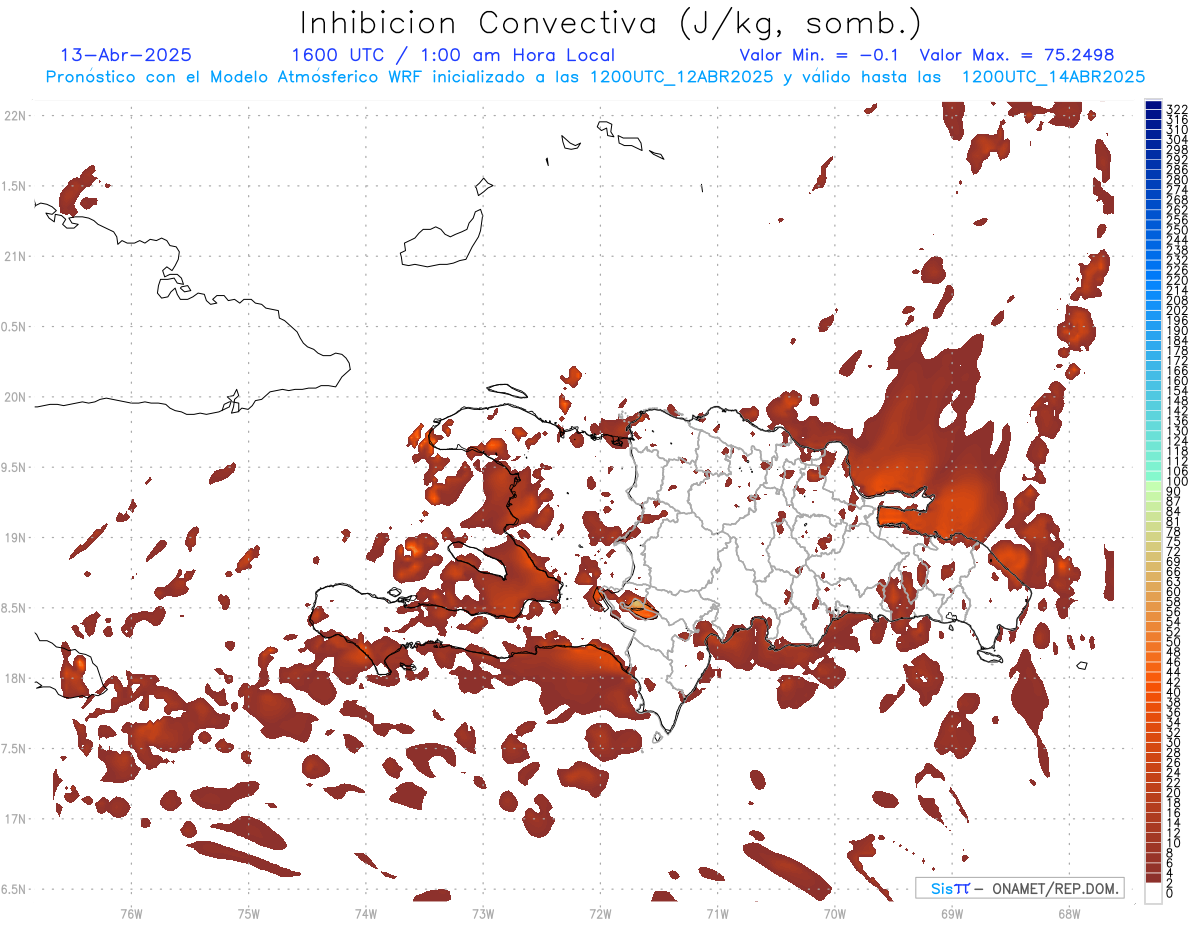
Task: Click the "21N" latitude label
Action: tap(15, 257)
